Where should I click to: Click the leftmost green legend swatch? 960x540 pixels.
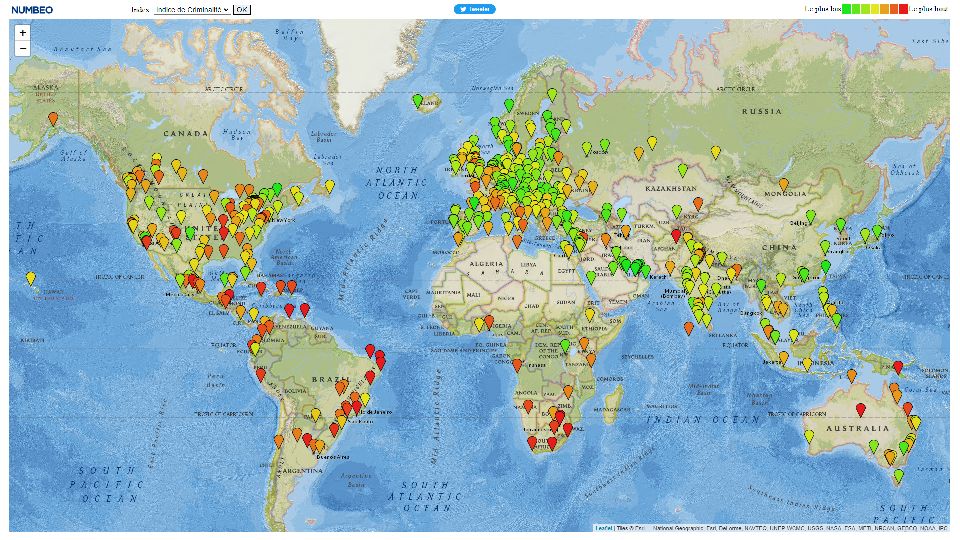846,9
